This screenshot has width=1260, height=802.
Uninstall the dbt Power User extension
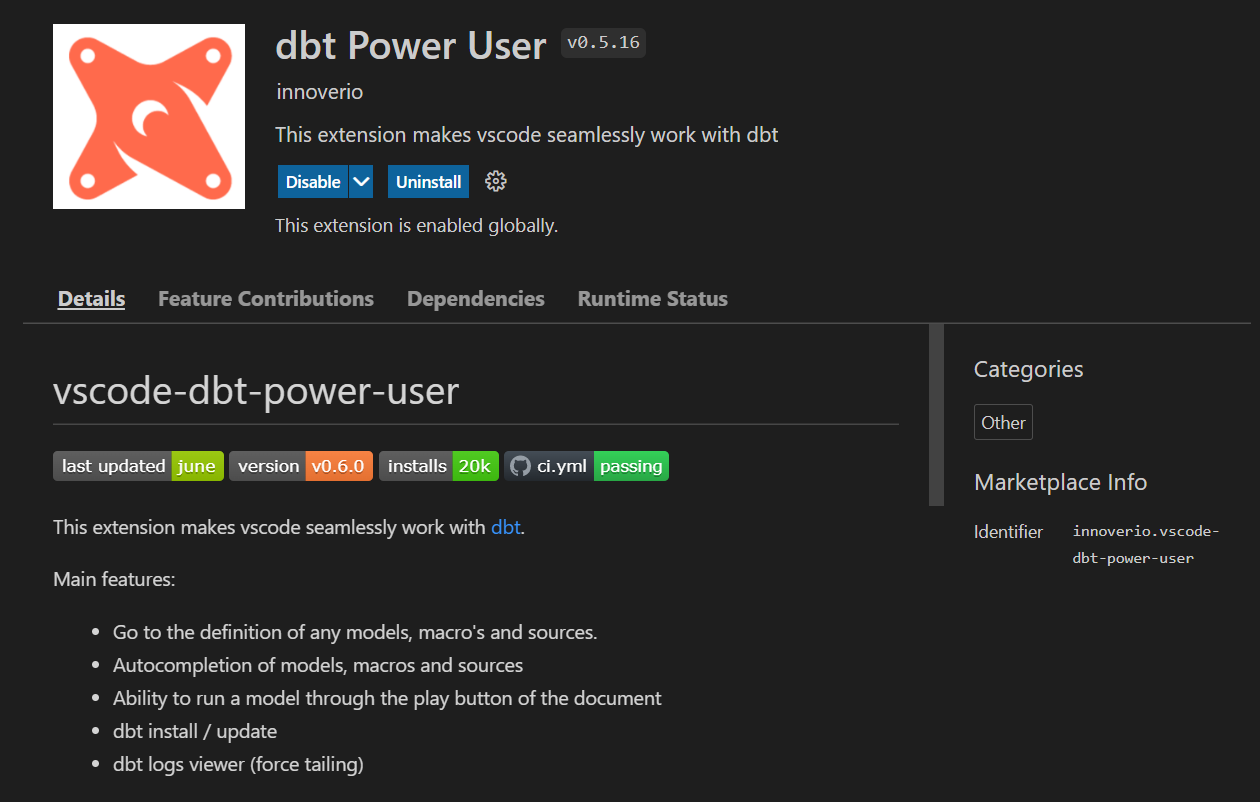pyautogui.click(x=428, y=182)
